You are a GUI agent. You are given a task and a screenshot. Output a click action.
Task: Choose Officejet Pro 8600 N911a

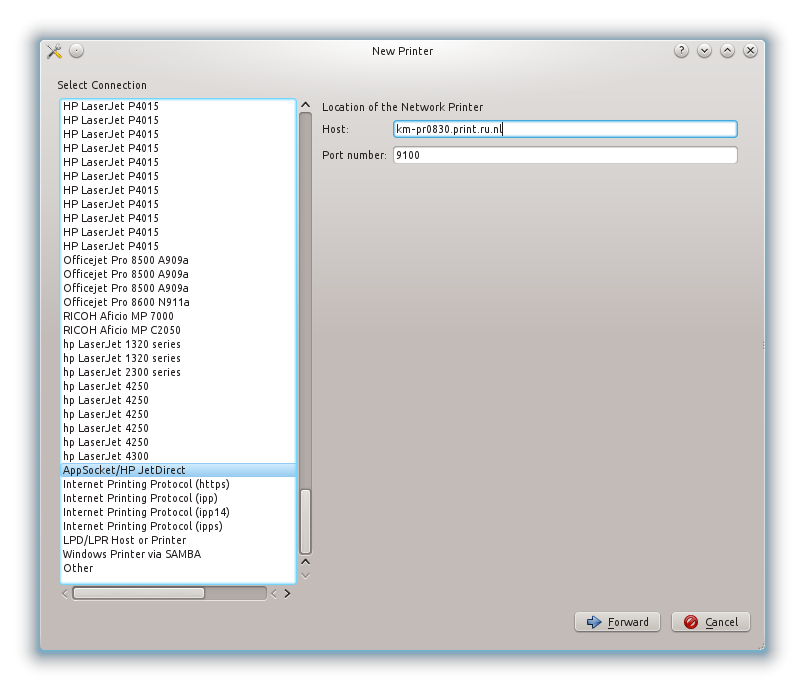coord(126,302)
